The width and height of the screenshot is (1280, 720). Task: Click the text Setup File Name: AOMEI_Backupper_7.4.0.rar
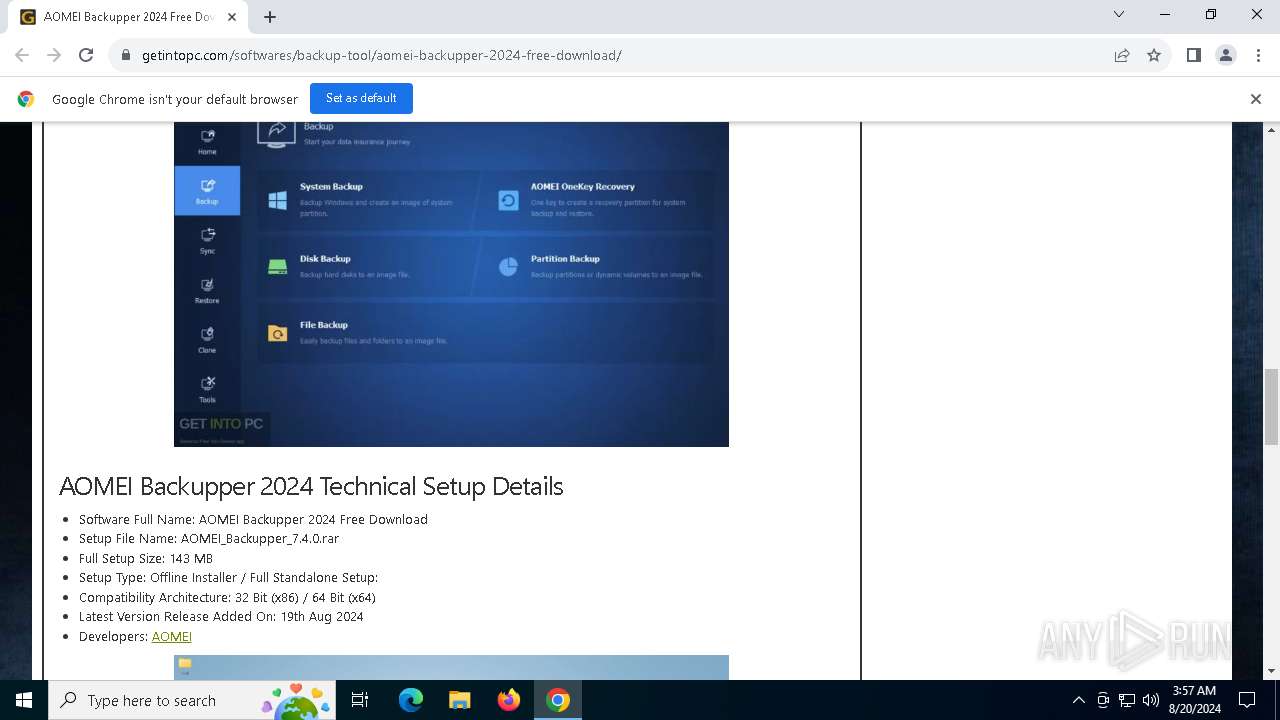[x=209, y=538]
